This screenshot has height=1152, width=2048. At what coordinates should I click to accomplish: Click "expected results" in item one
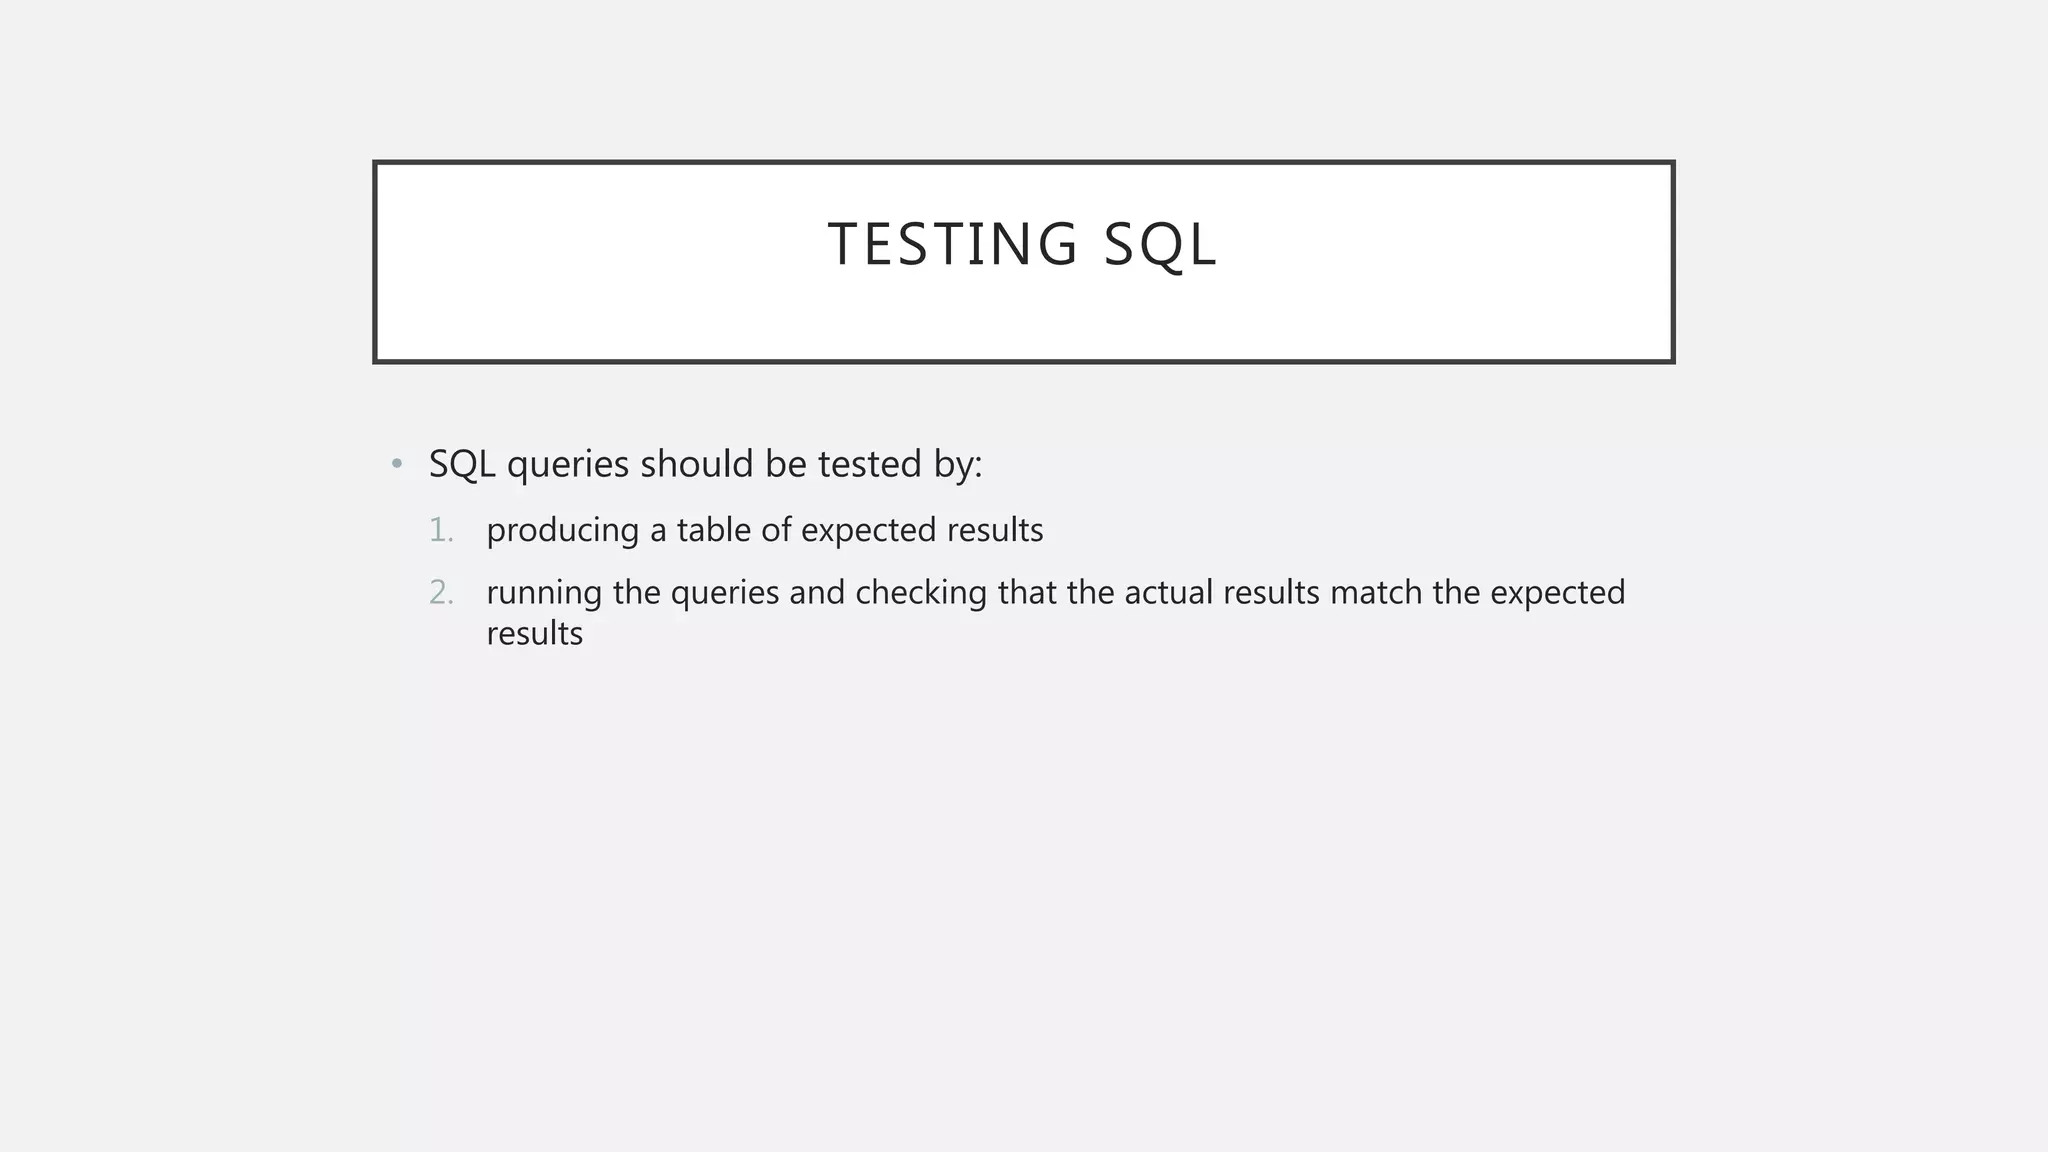922,531
